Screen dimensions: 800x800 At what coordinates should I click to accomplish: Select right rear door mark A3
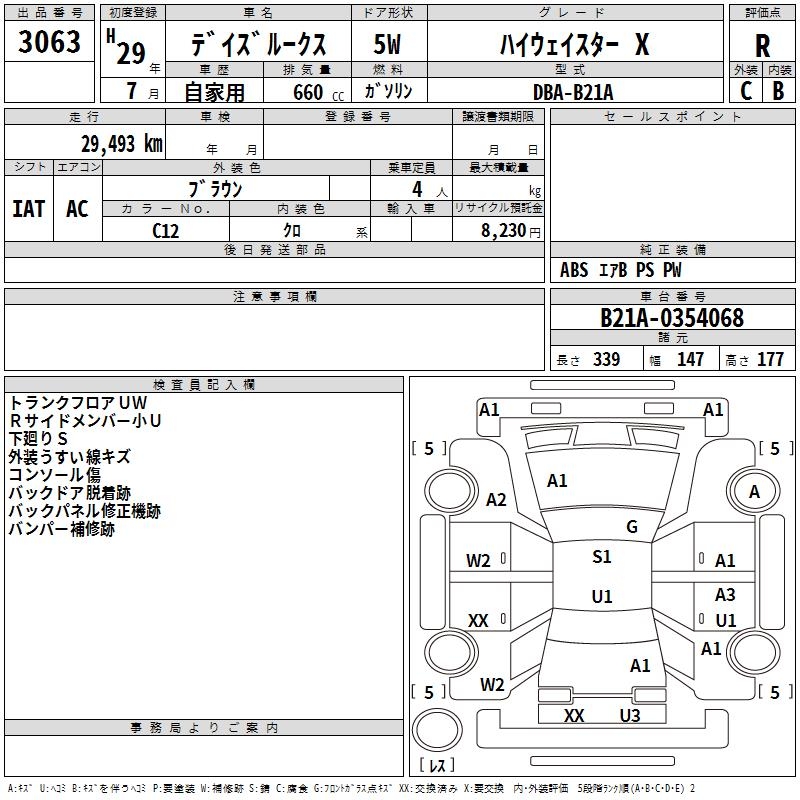click(725, 594)
